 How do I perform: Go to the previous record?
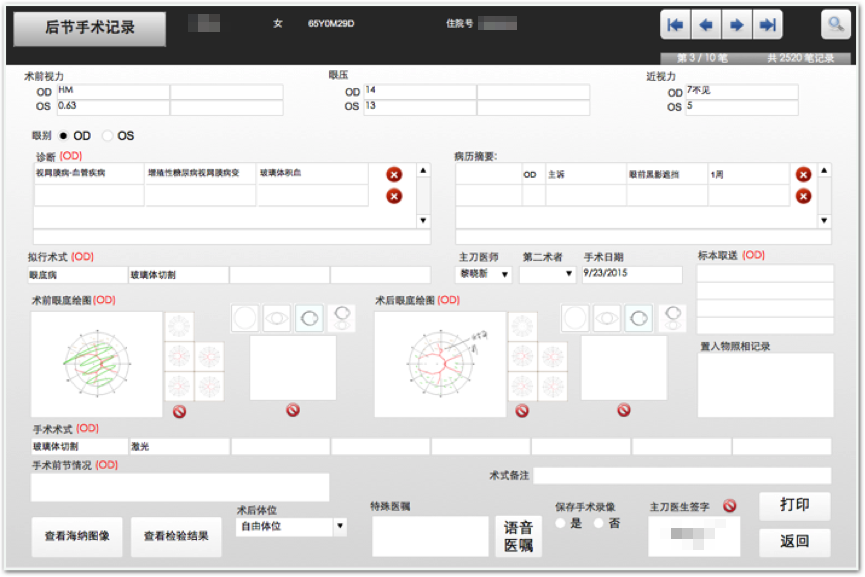tap(706, 25)
